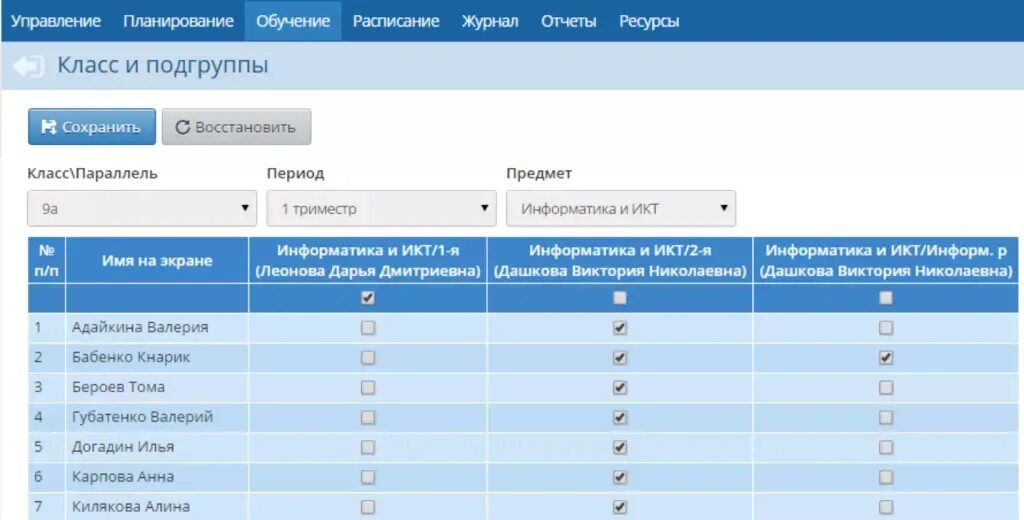Screen dimensions: 1024x520
Task: Check Килякова Алина in Информ. р group
Action: pos(886,506)
